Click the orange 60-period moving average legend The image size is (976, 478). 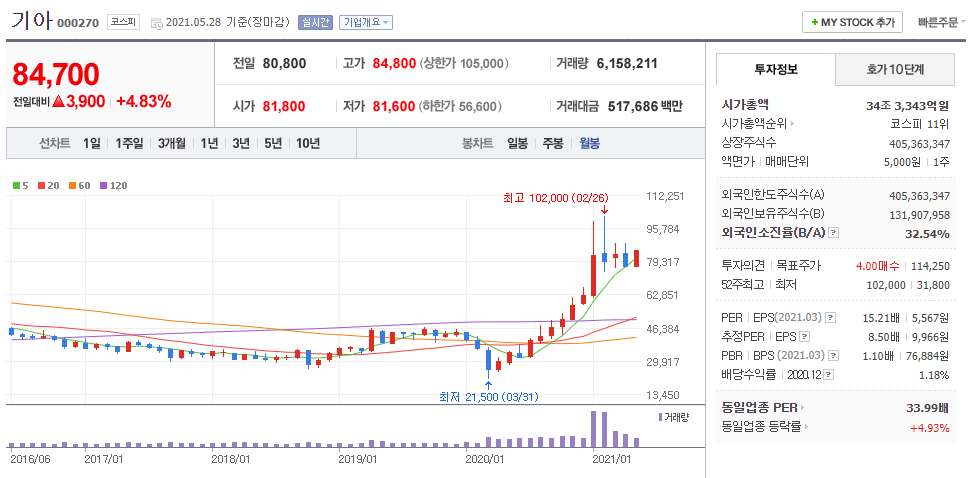80,185
